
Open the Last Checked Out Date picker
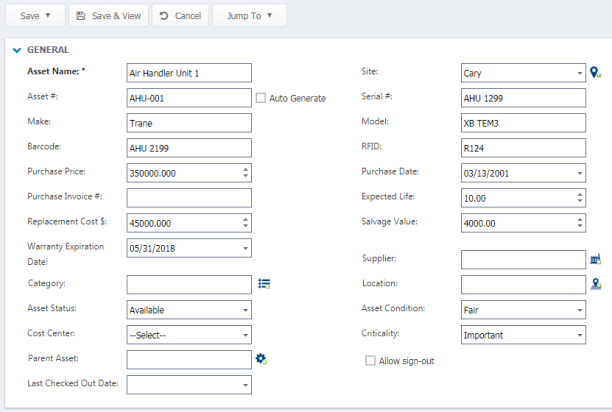click(x=246, y=385)
